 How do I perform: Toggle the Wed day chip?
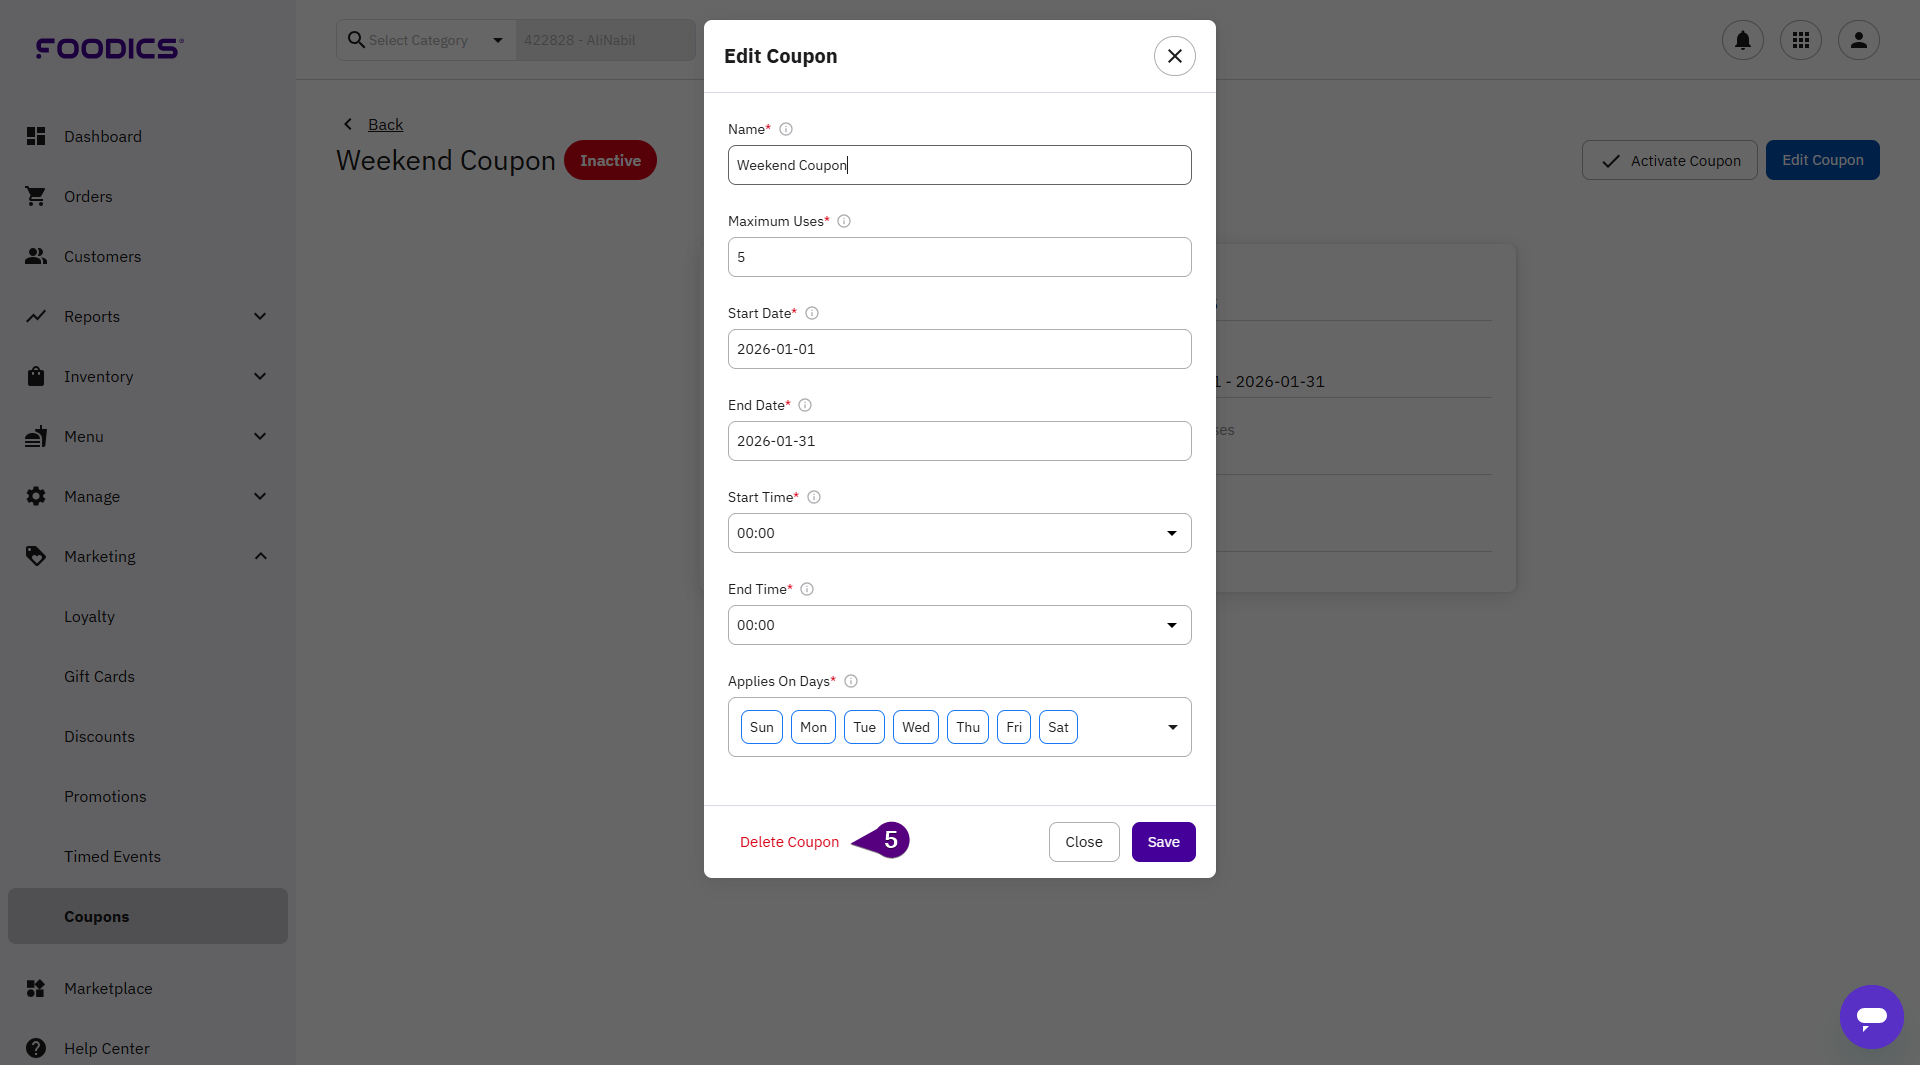915,727
